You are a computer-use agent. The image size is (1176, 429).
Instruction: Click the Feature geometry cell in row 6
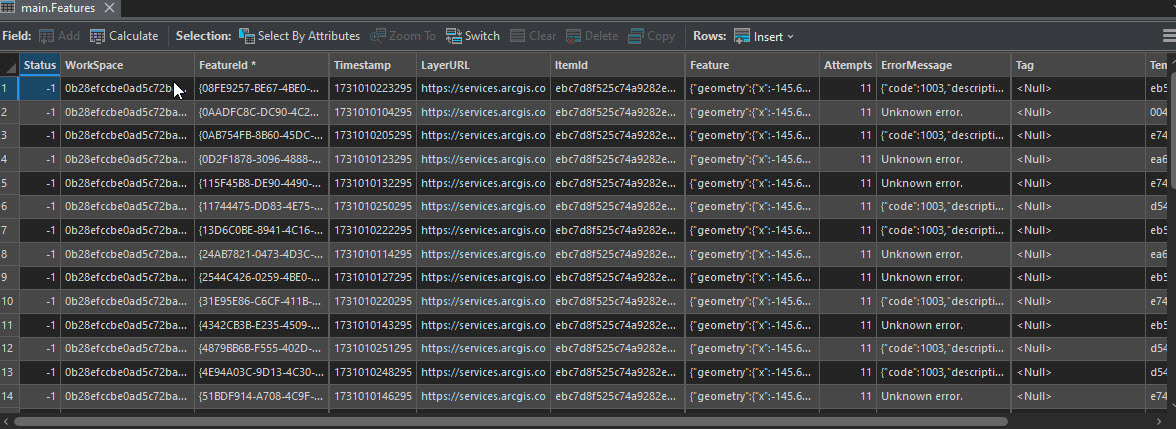point(752,206)
